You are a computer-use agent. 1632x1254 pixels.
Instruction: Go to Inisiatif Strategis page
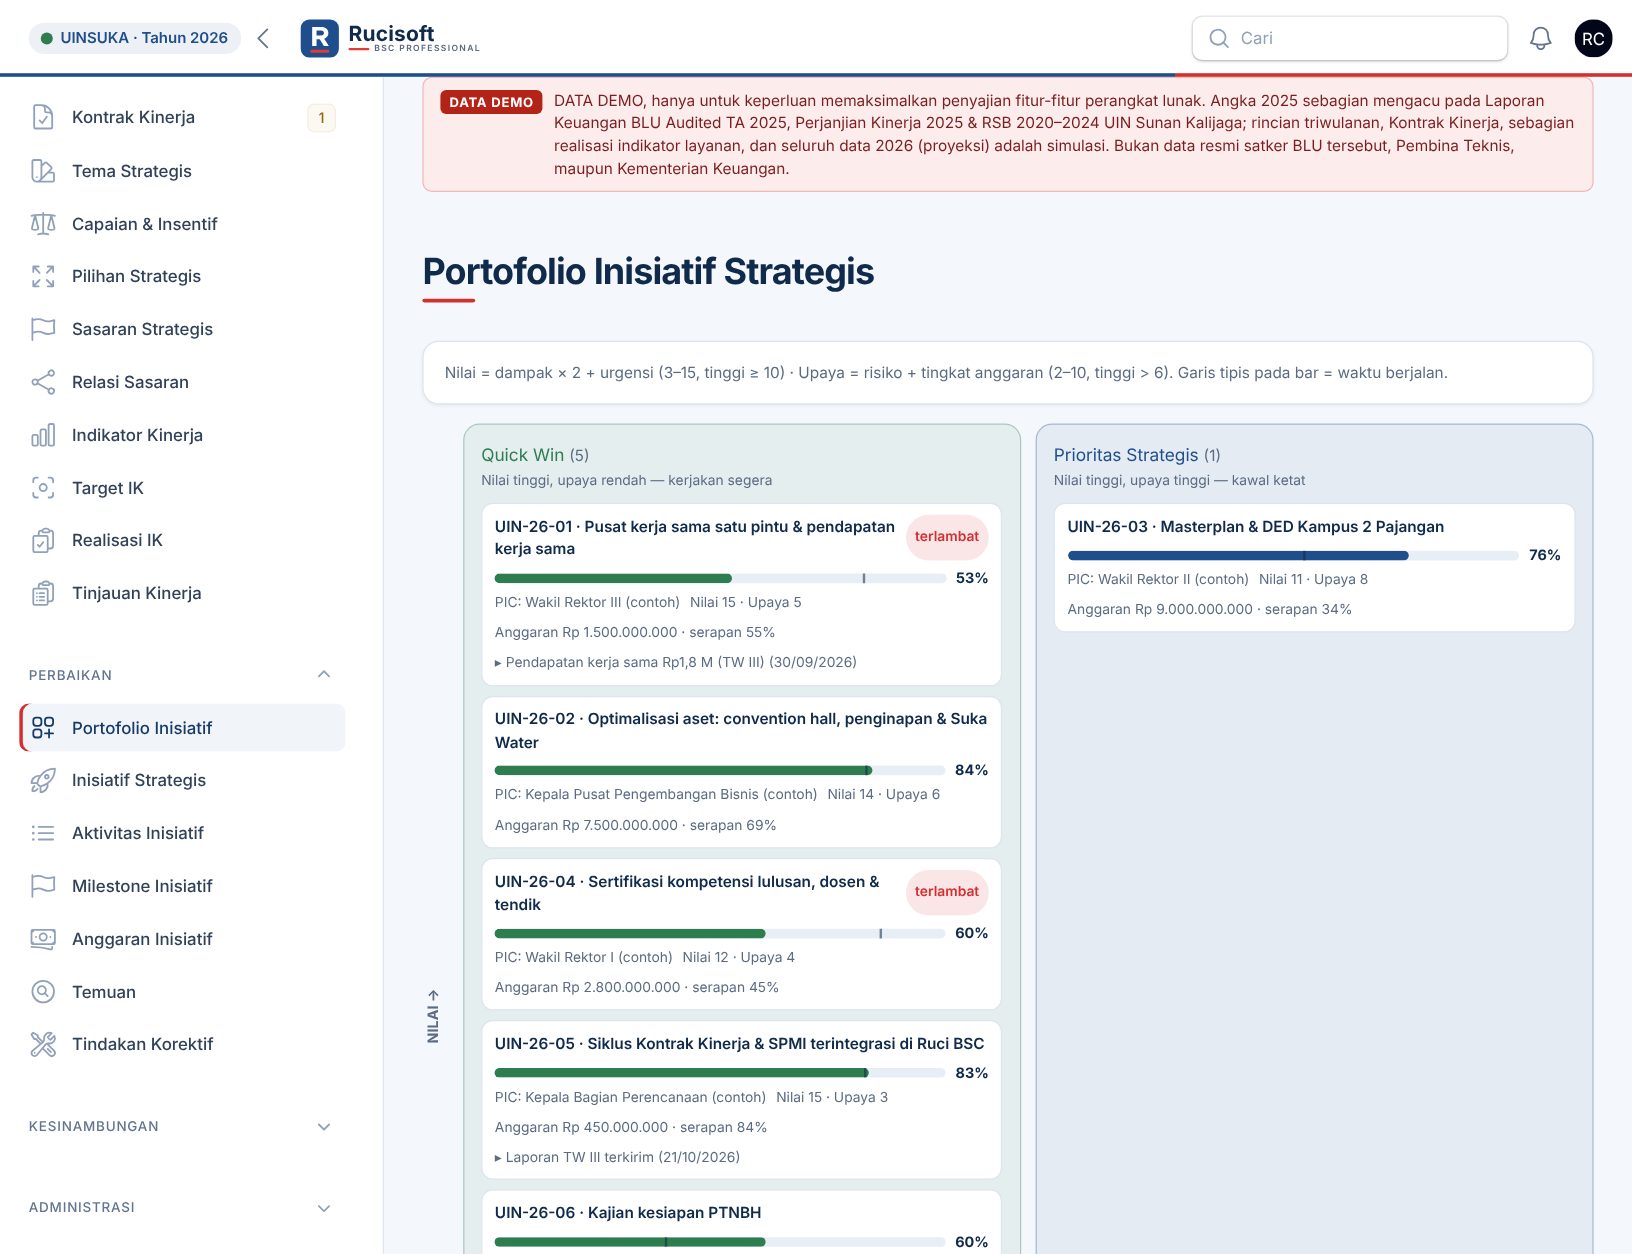(183, 780)
